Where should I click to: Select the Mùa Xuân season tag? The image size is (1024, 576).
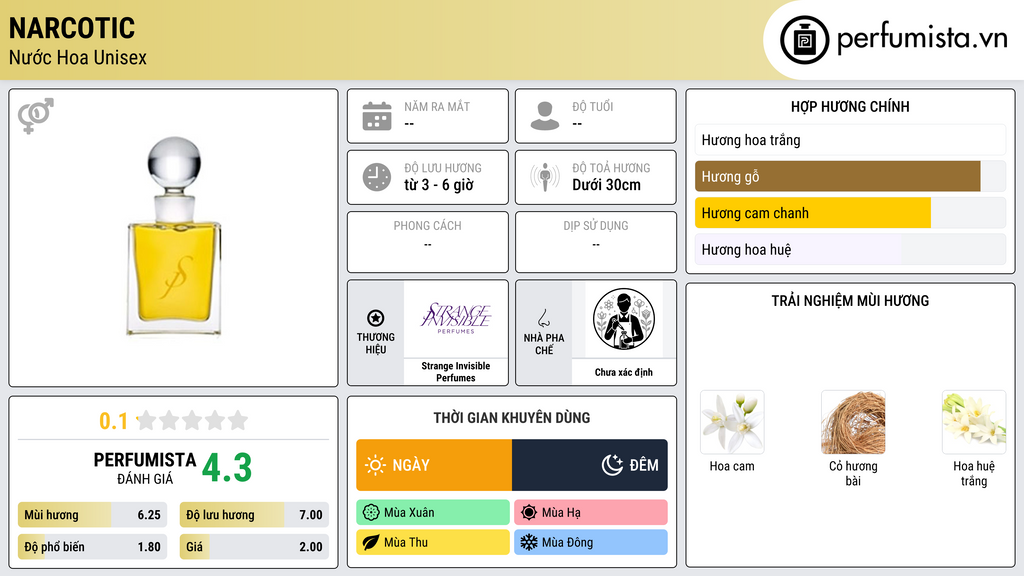click(x=433, y=512)
